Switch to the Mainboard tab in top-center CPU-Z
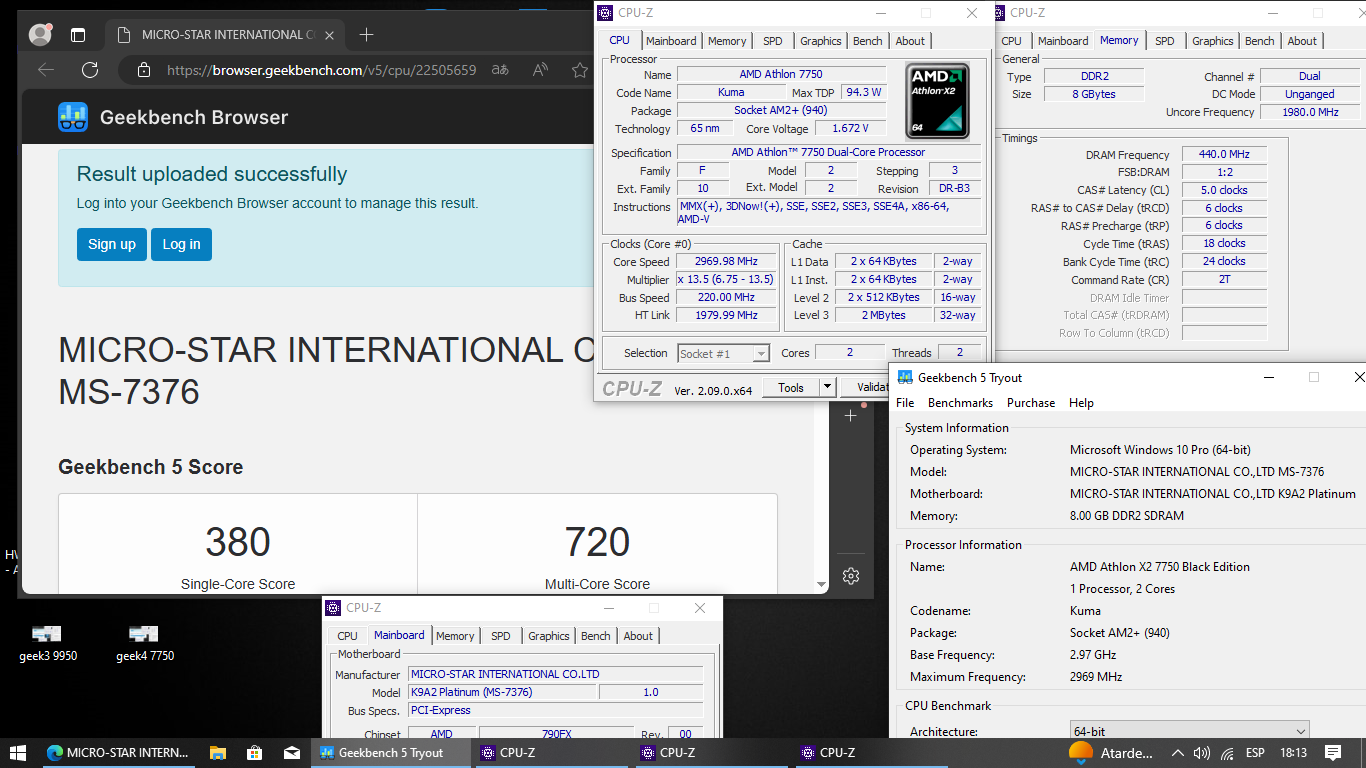Viewport: 1366px width, 768px height. (671, 41)
